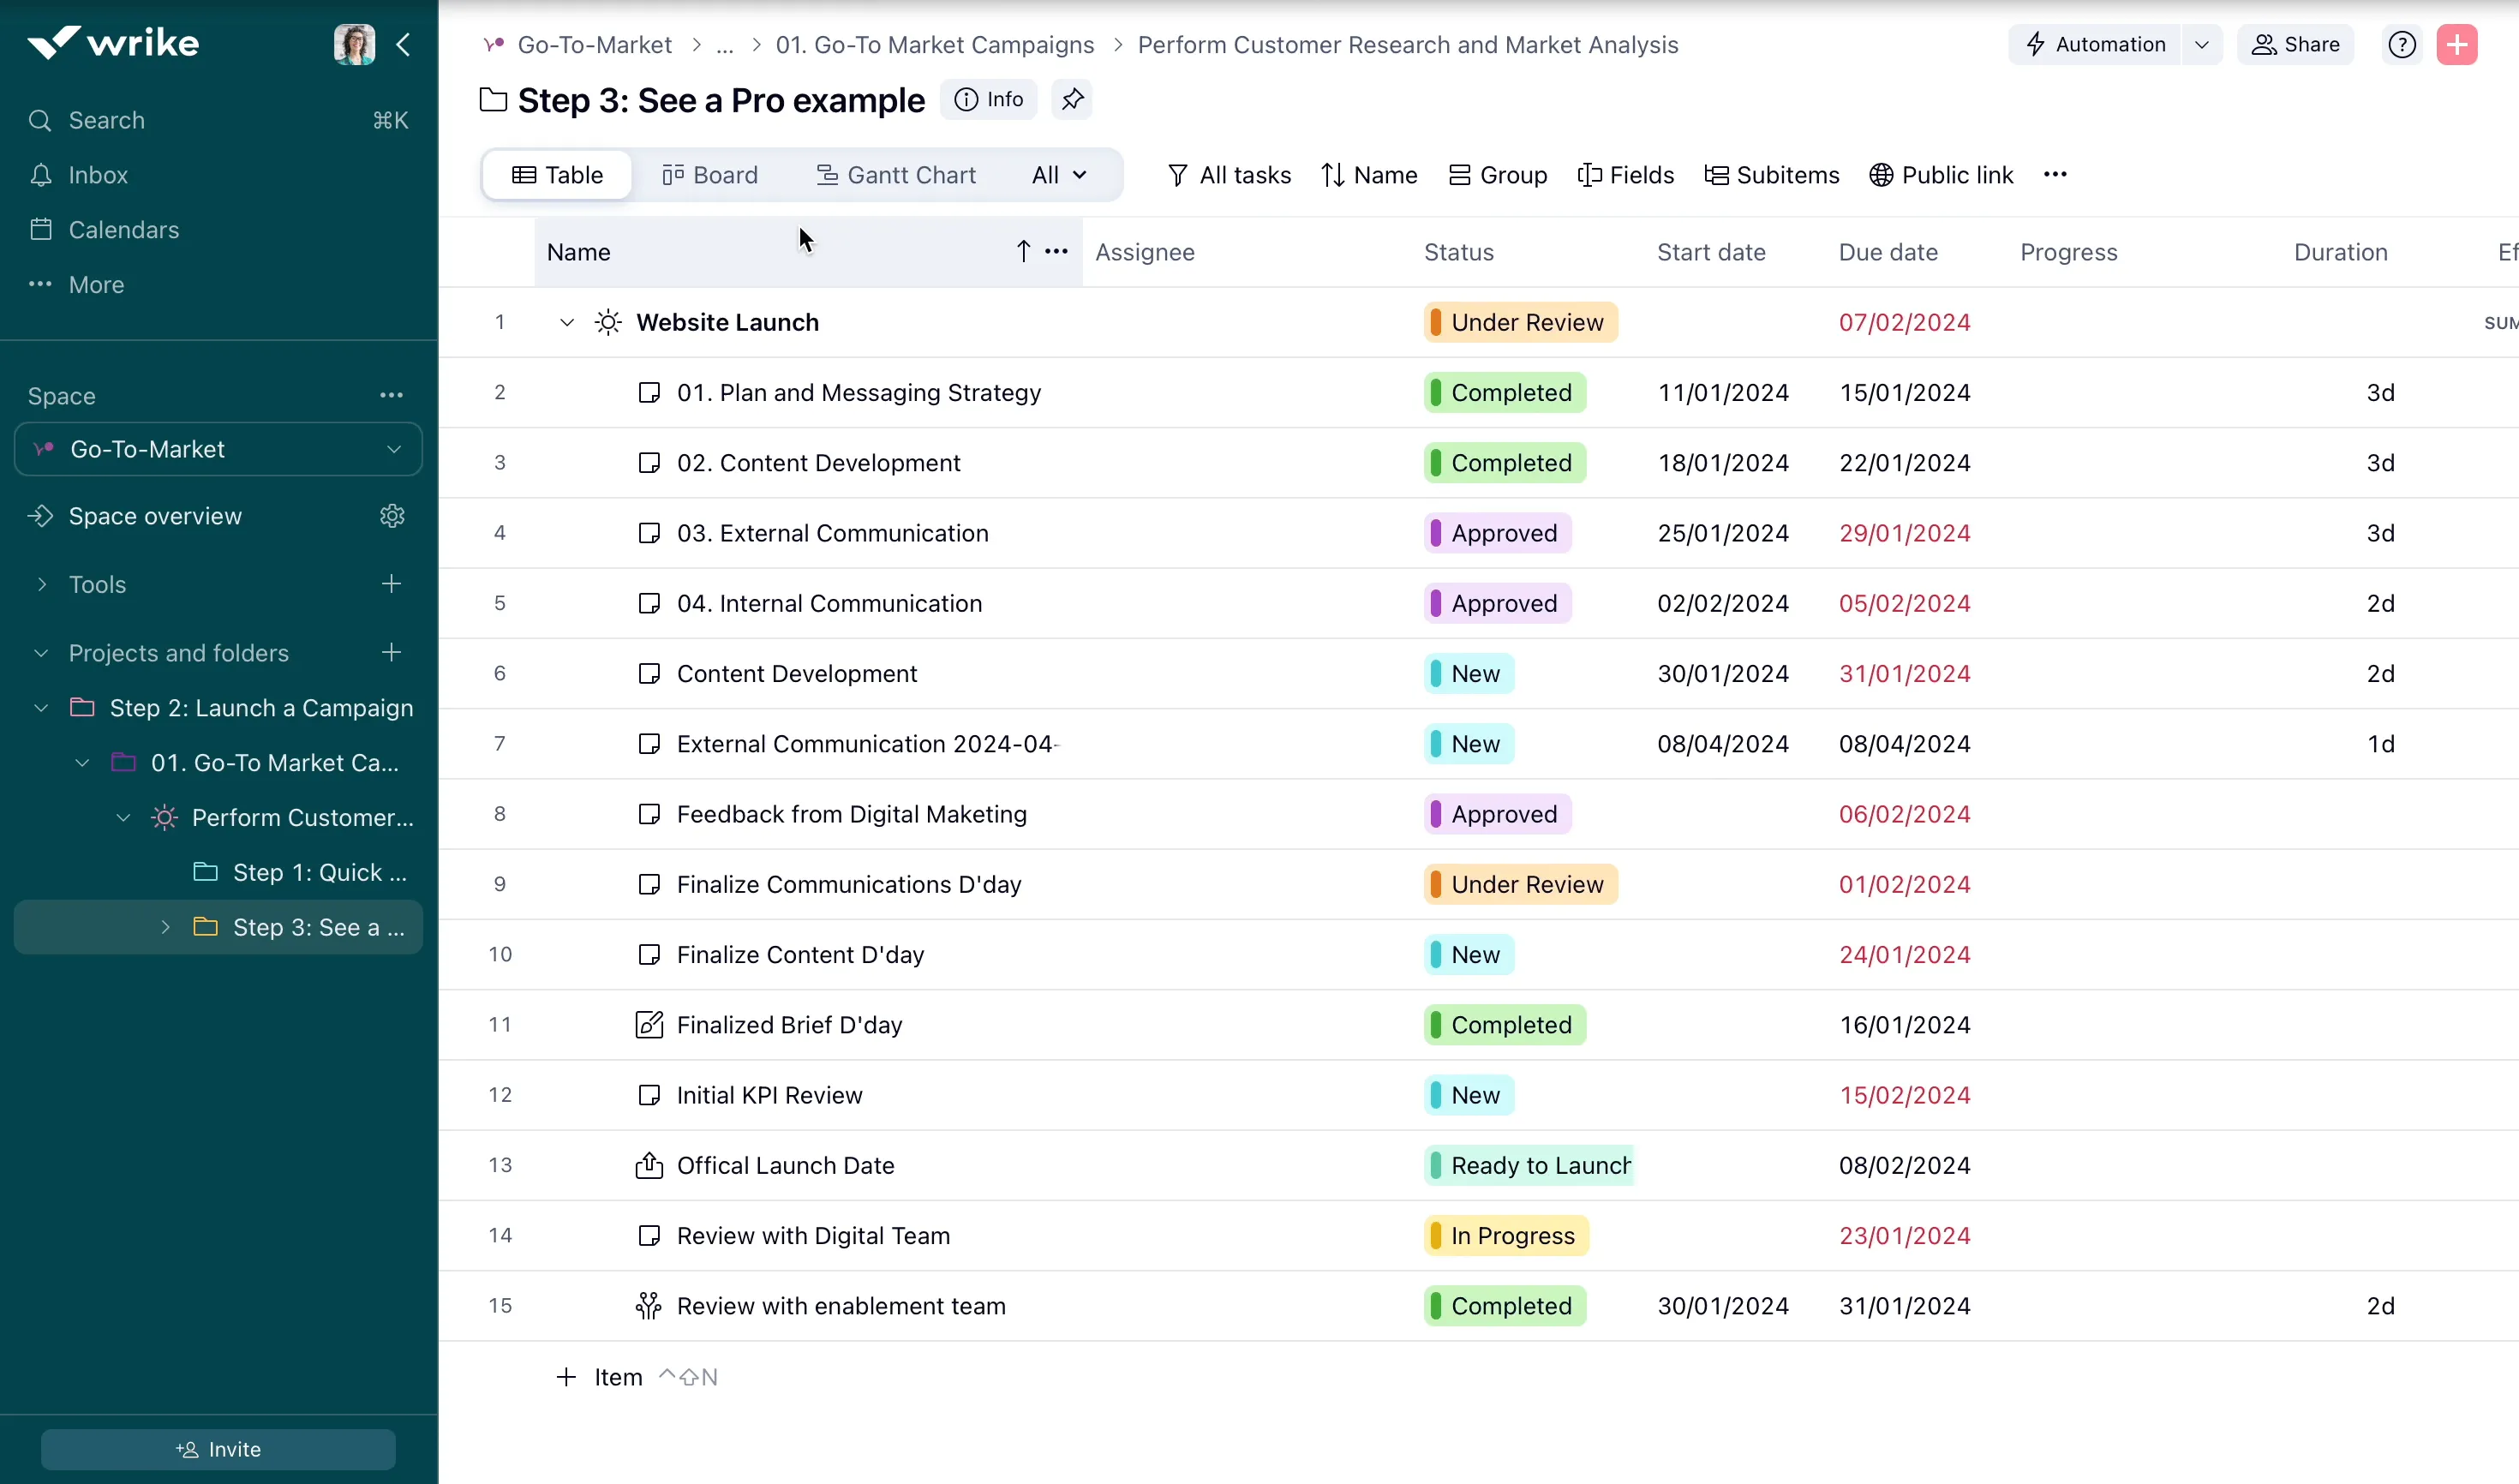Open Help via the question mark icon
This screenshot has height=1484, width=2519.
tap(2402, 44)
